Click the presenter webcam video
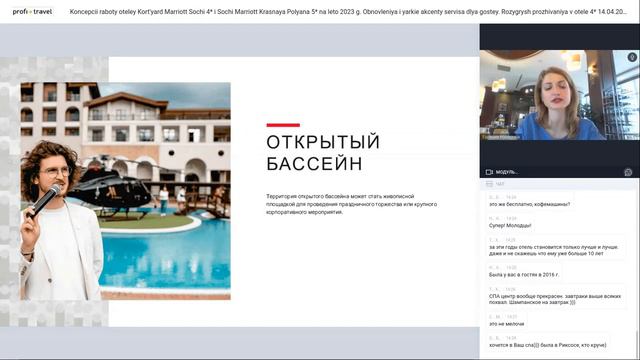This screenshot has width=640, height=360. point(560,95)
